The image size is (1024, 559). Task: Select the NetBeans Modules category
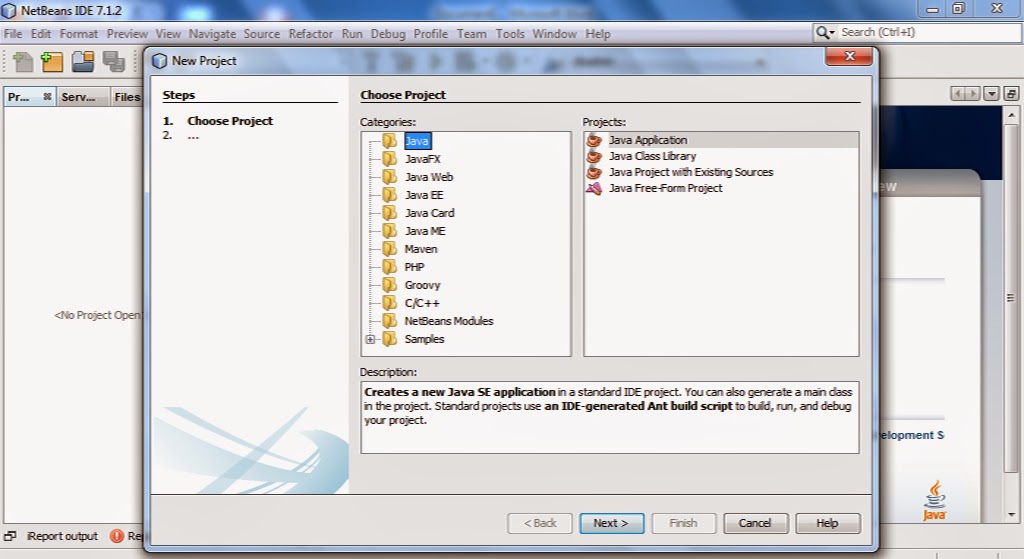pyautogui.click(x=449, y=321)
